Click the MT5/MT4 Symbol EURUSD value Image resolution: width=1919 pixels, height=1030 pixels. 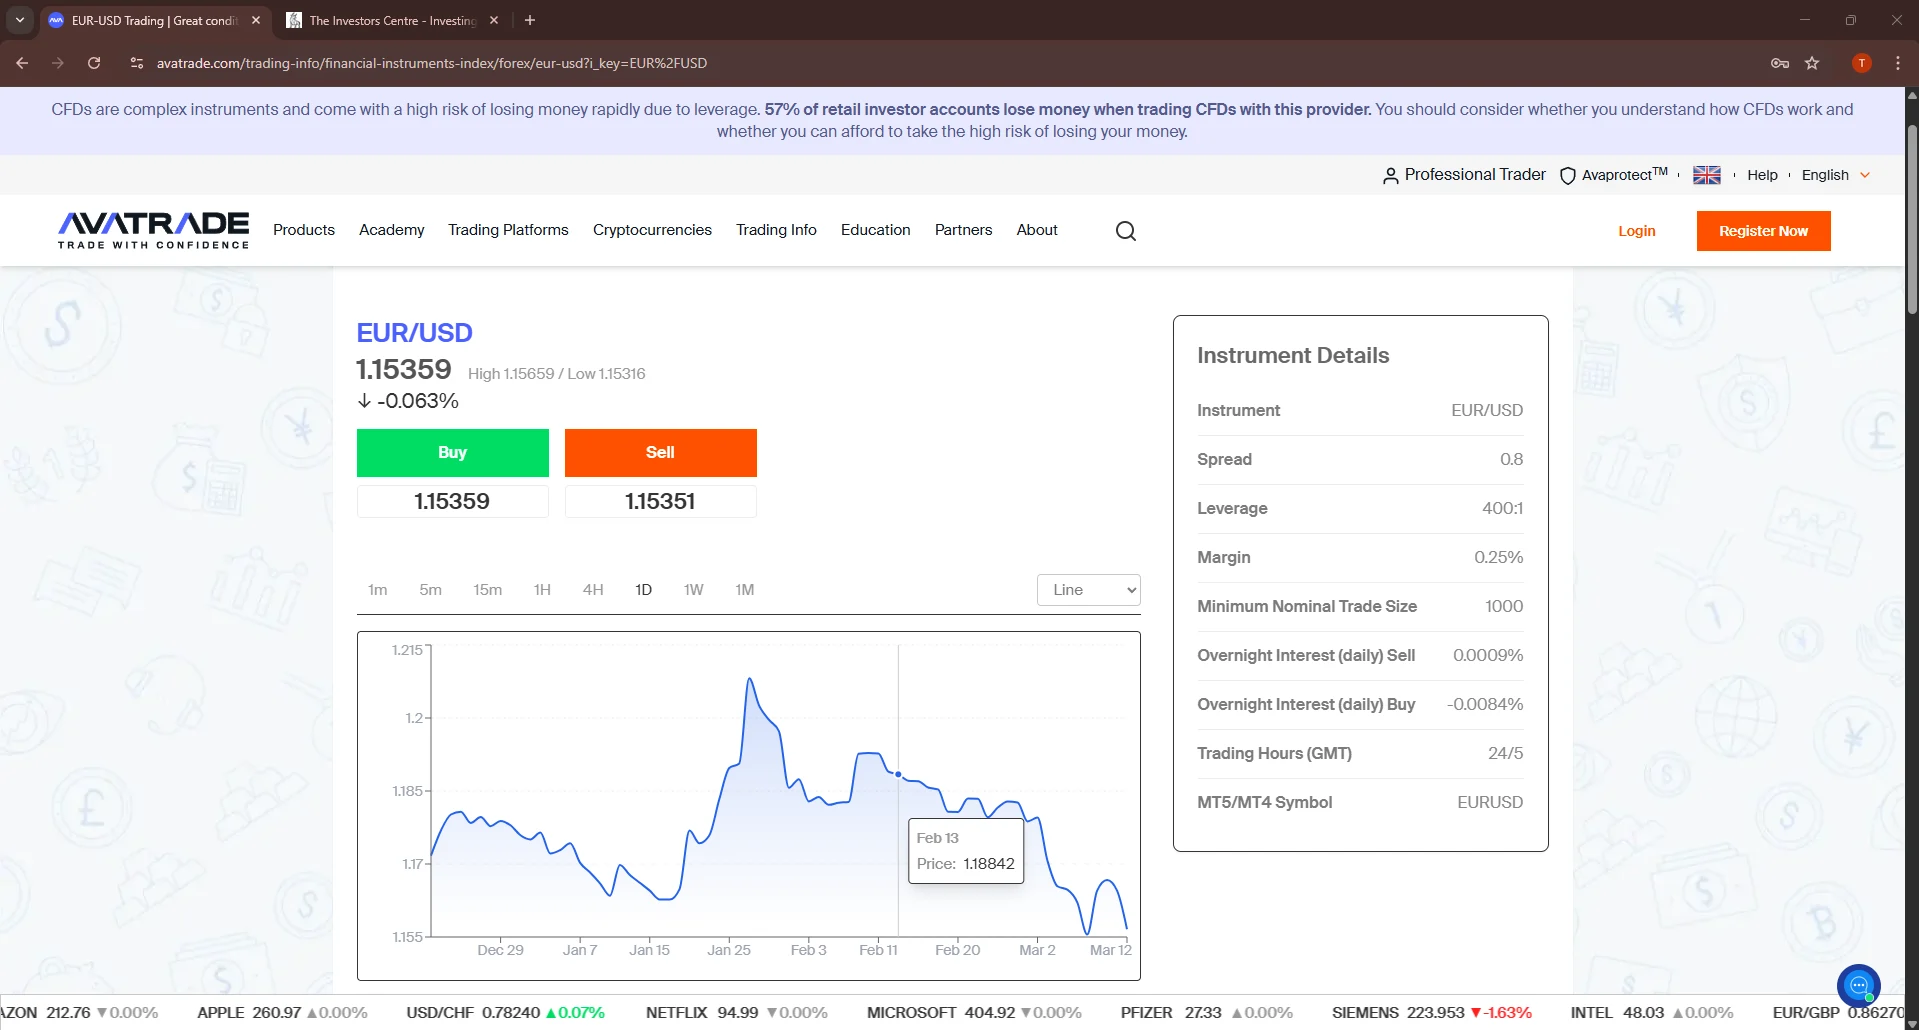pyautogui.click(x=1490, y=802)
